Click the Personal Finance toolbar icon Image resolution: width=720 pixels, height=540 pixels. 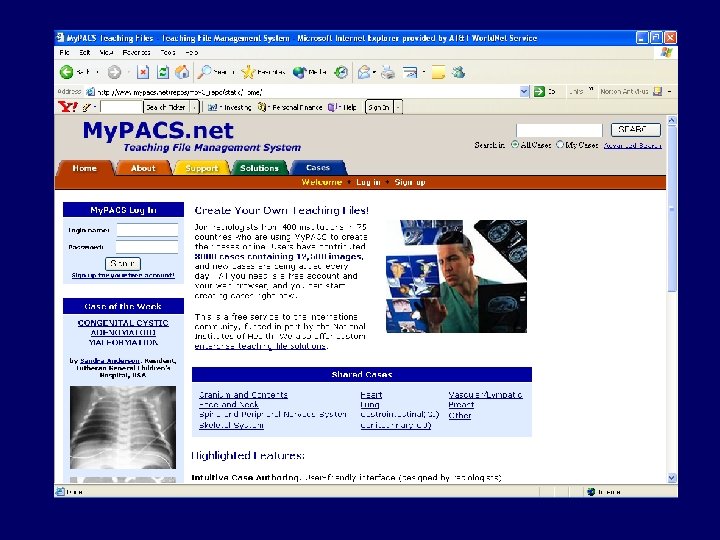pyautogui.click(x=262, y=107)
